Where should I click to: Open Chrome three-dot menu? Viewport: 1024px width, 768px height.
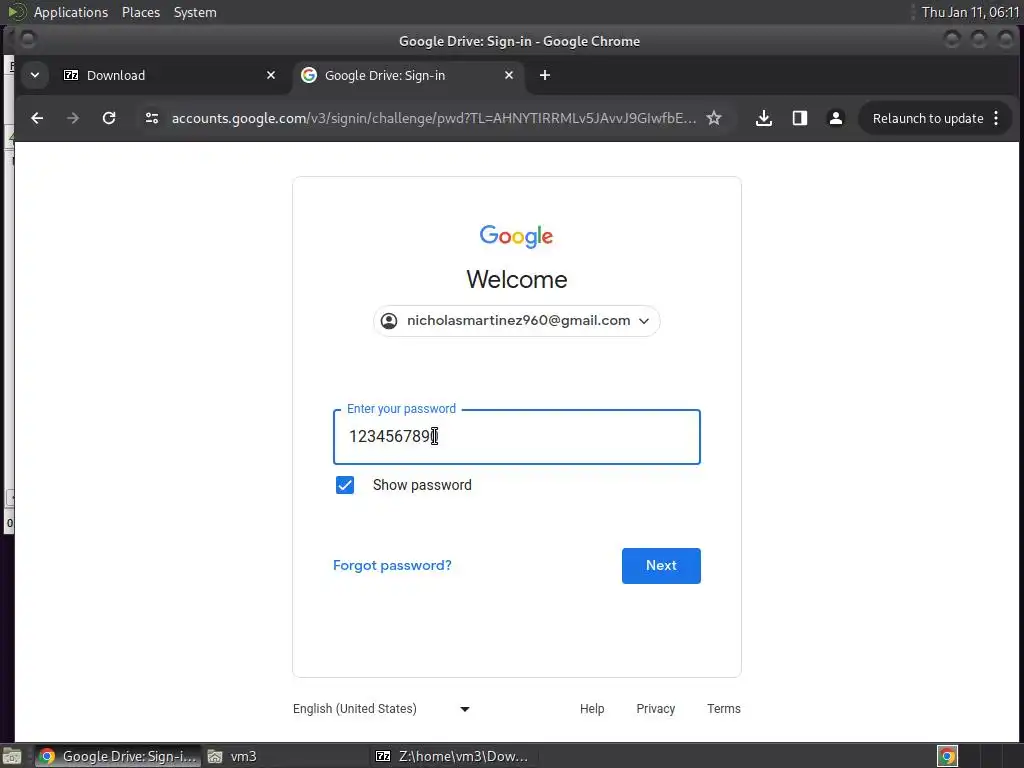[x=996, y=118]
